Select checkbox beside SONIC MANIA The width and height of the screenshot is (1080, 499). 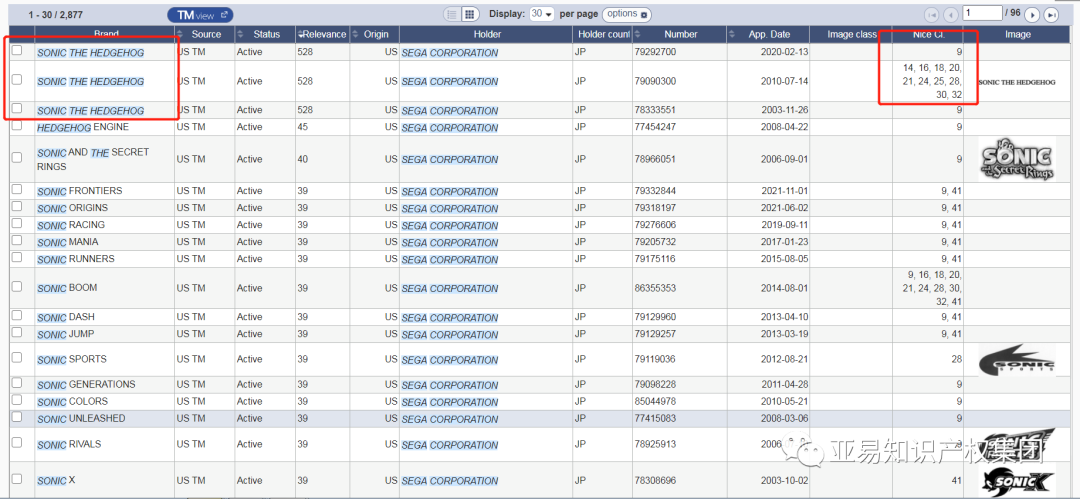(x=17, y=241)
